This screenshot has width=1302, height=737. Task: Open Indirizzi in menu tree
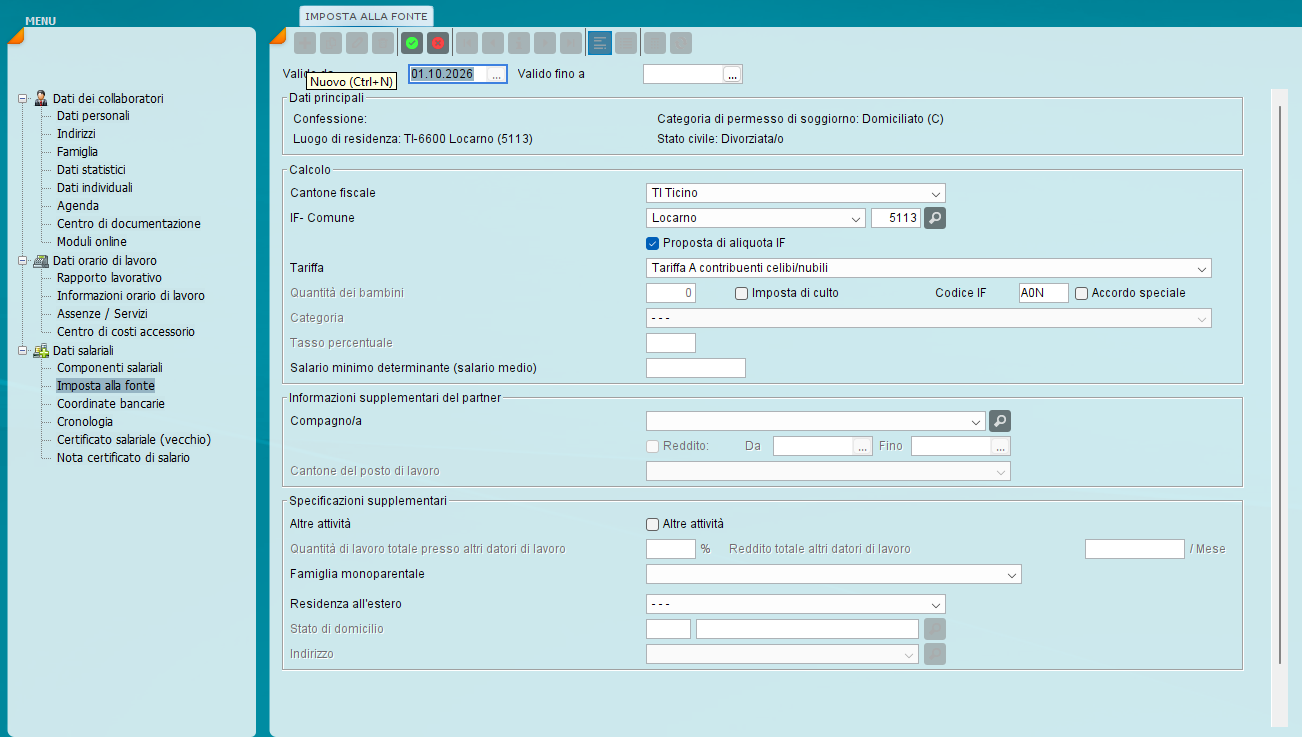pos(76,134)
